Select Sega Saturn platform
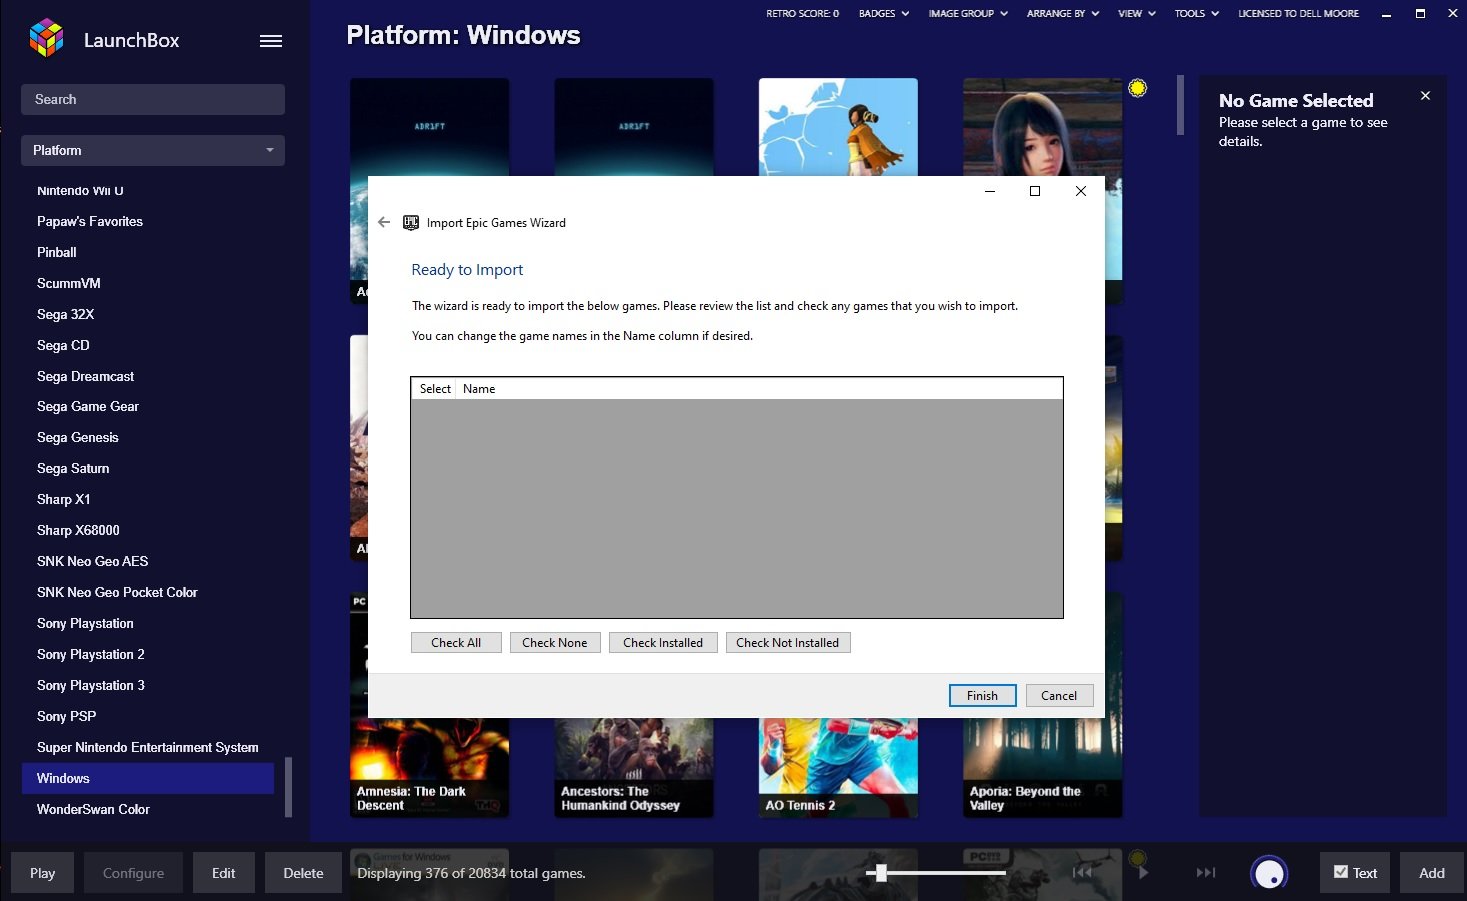Screen dimensions: 1467x901 [x=73, y=468]
